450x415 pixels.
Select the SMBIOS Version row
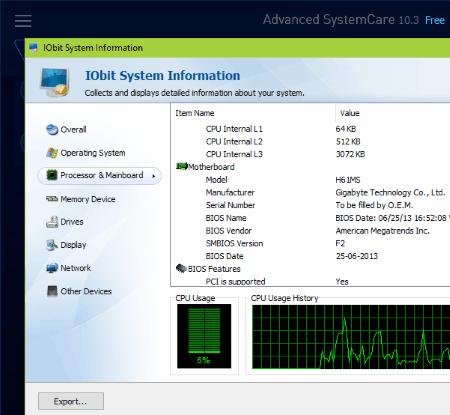310,243
